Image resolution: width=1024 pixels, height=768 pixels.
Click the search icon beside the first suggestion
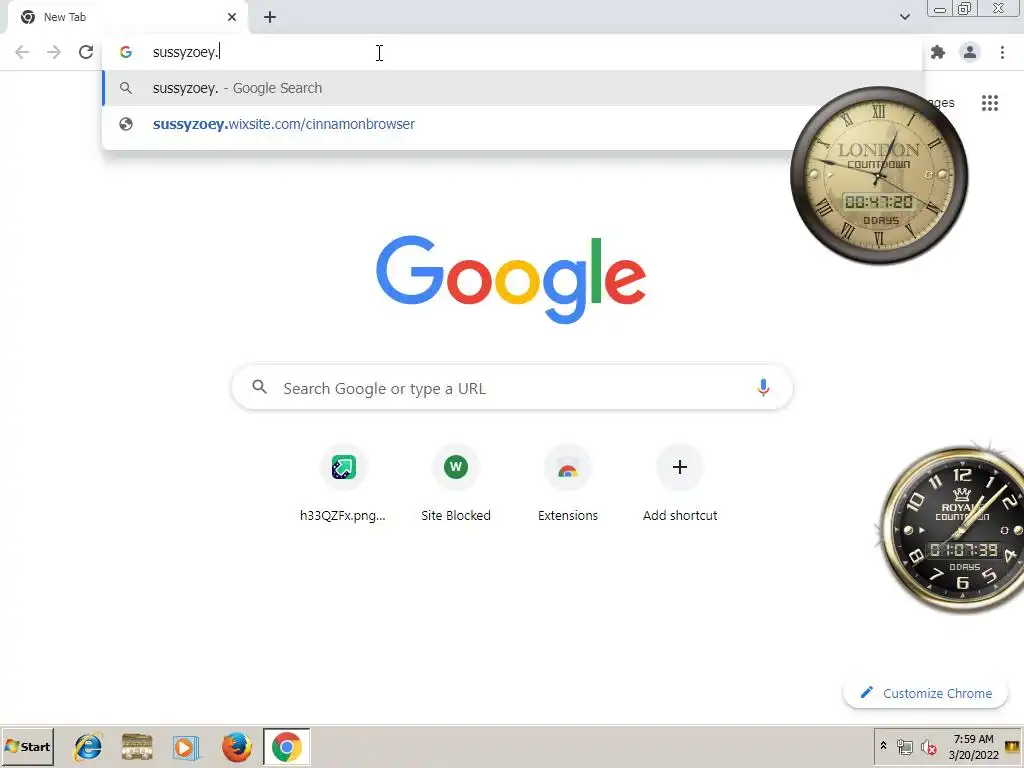(126, 88)
